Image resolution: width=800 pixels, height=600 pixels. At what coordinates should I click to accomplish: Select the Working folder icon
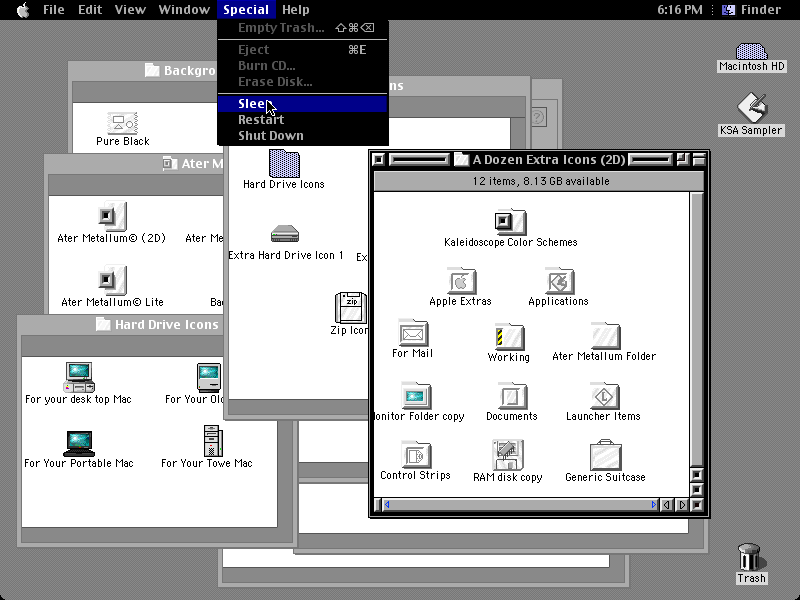(509, 337)
